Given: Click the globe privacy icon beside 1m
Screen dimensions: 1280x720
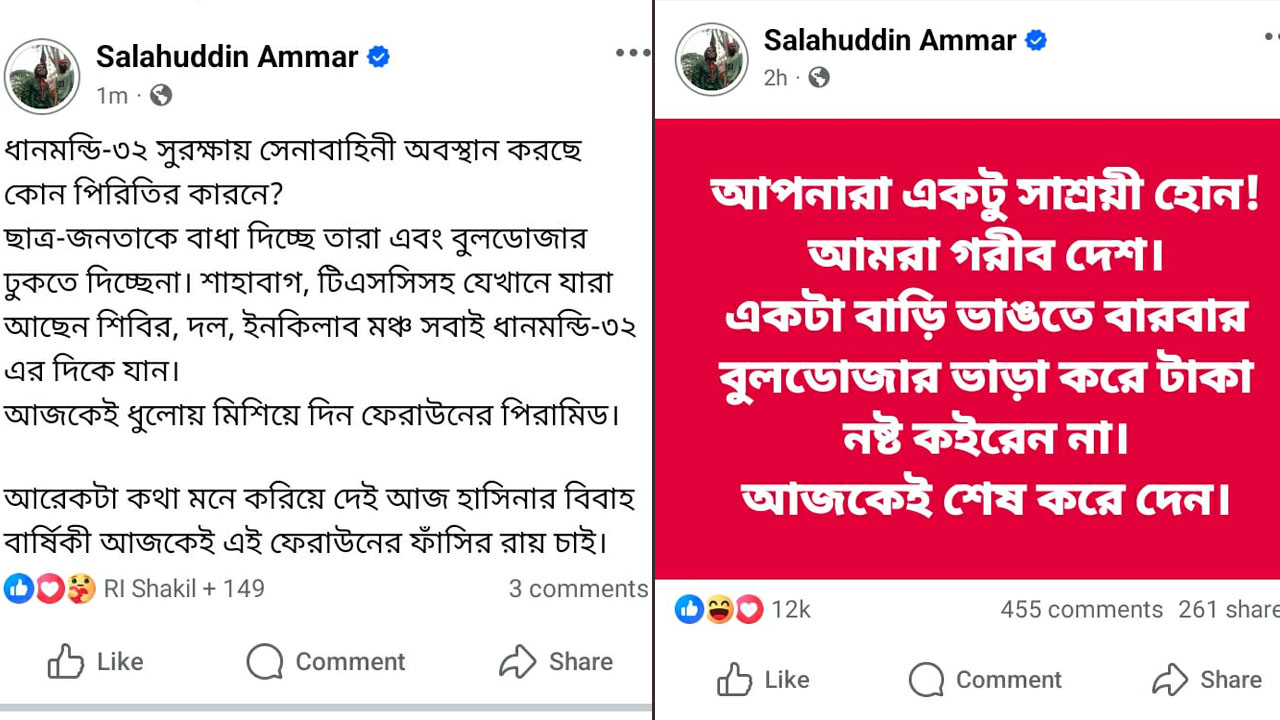Looking at the screenshot, I should point(161,95).
